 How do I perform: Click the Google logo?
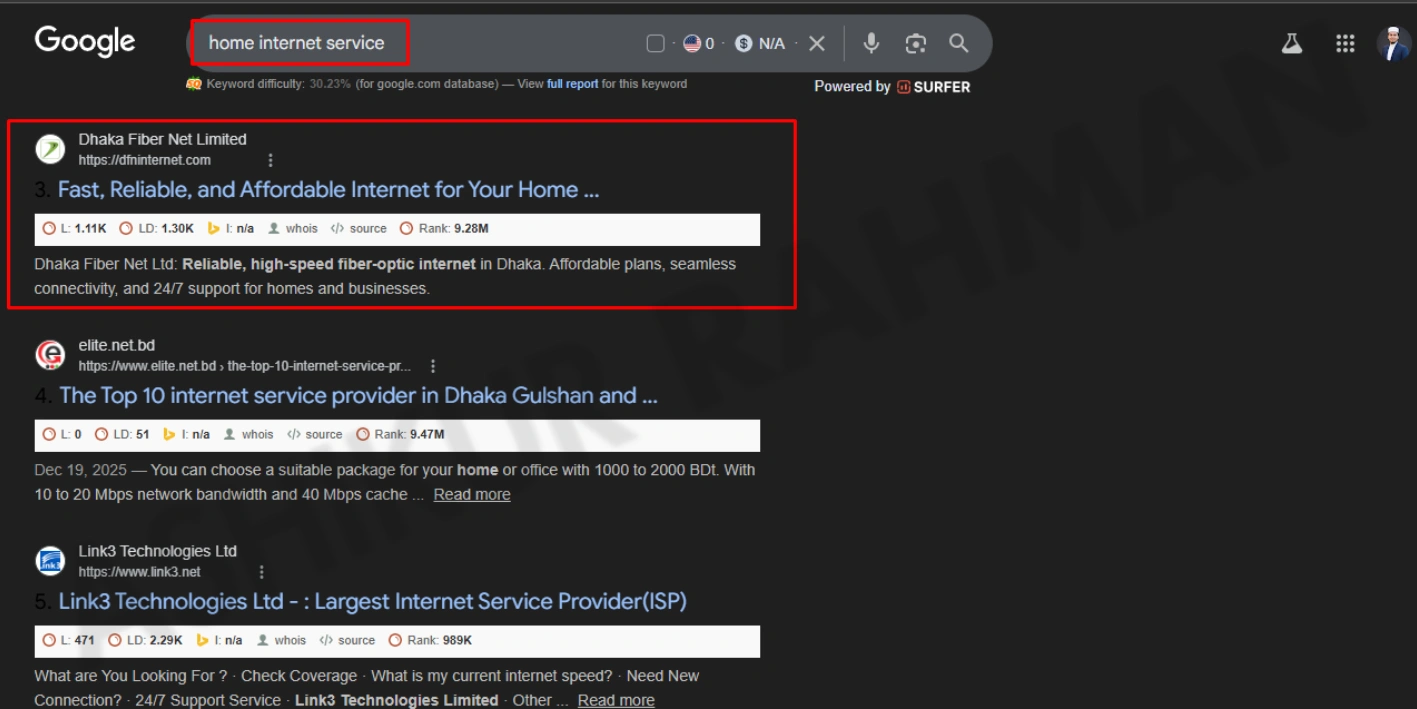tap(85, 41)
